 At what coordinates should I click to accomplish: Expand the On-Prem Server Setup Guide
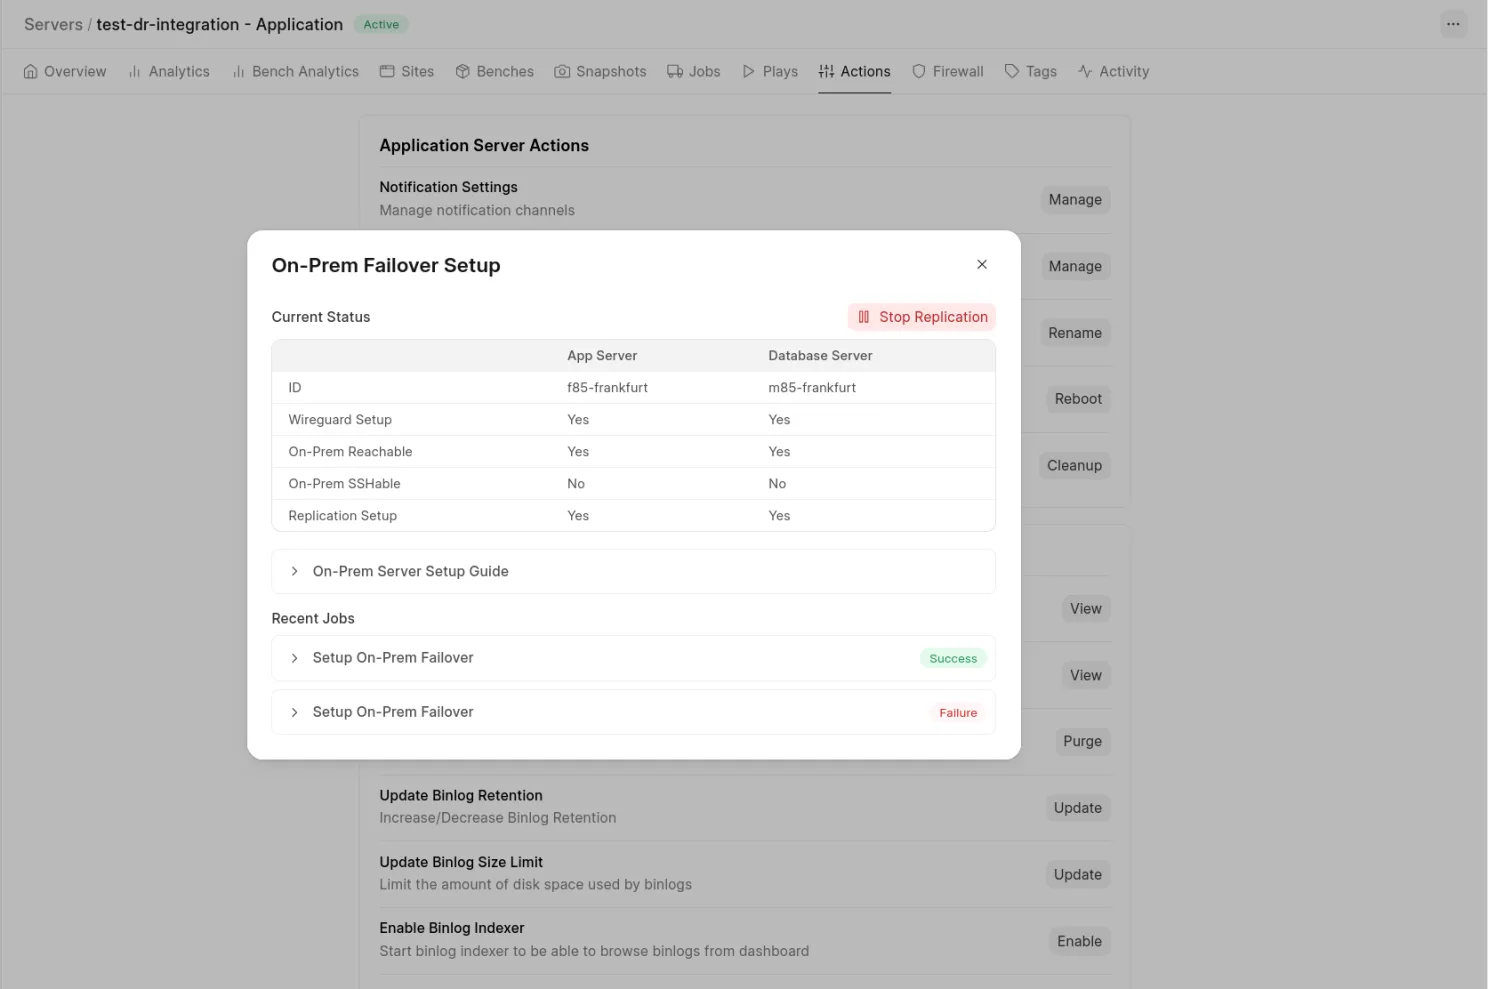(x=410, y=571)
